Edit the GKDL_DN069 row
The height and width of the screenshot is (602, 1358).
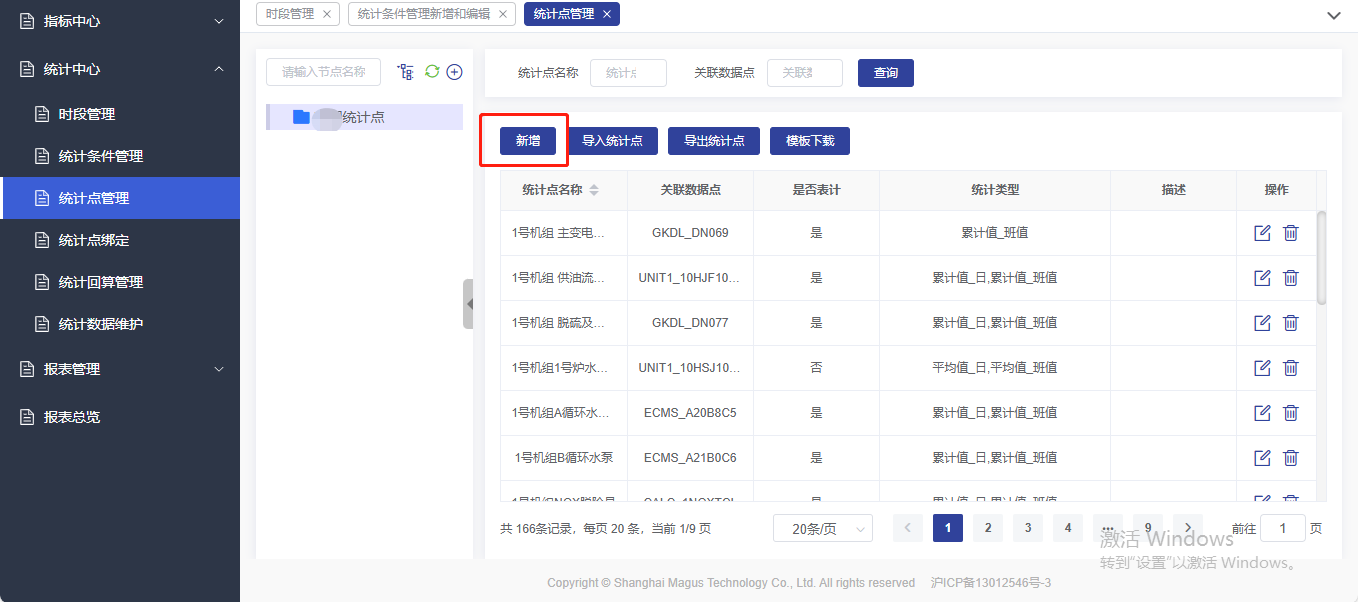coord(1262,233)
